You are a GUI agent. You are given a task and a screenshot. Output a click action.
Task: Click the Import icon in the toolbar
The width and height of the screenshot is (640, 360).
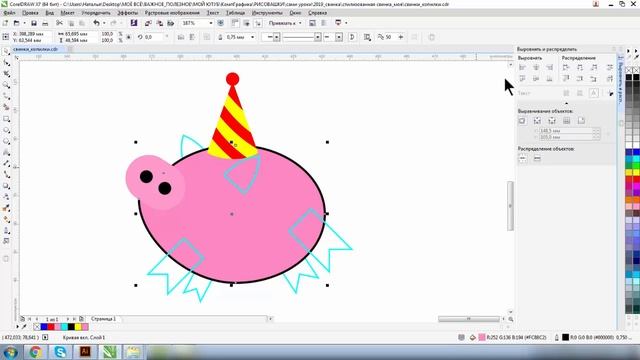148,23
